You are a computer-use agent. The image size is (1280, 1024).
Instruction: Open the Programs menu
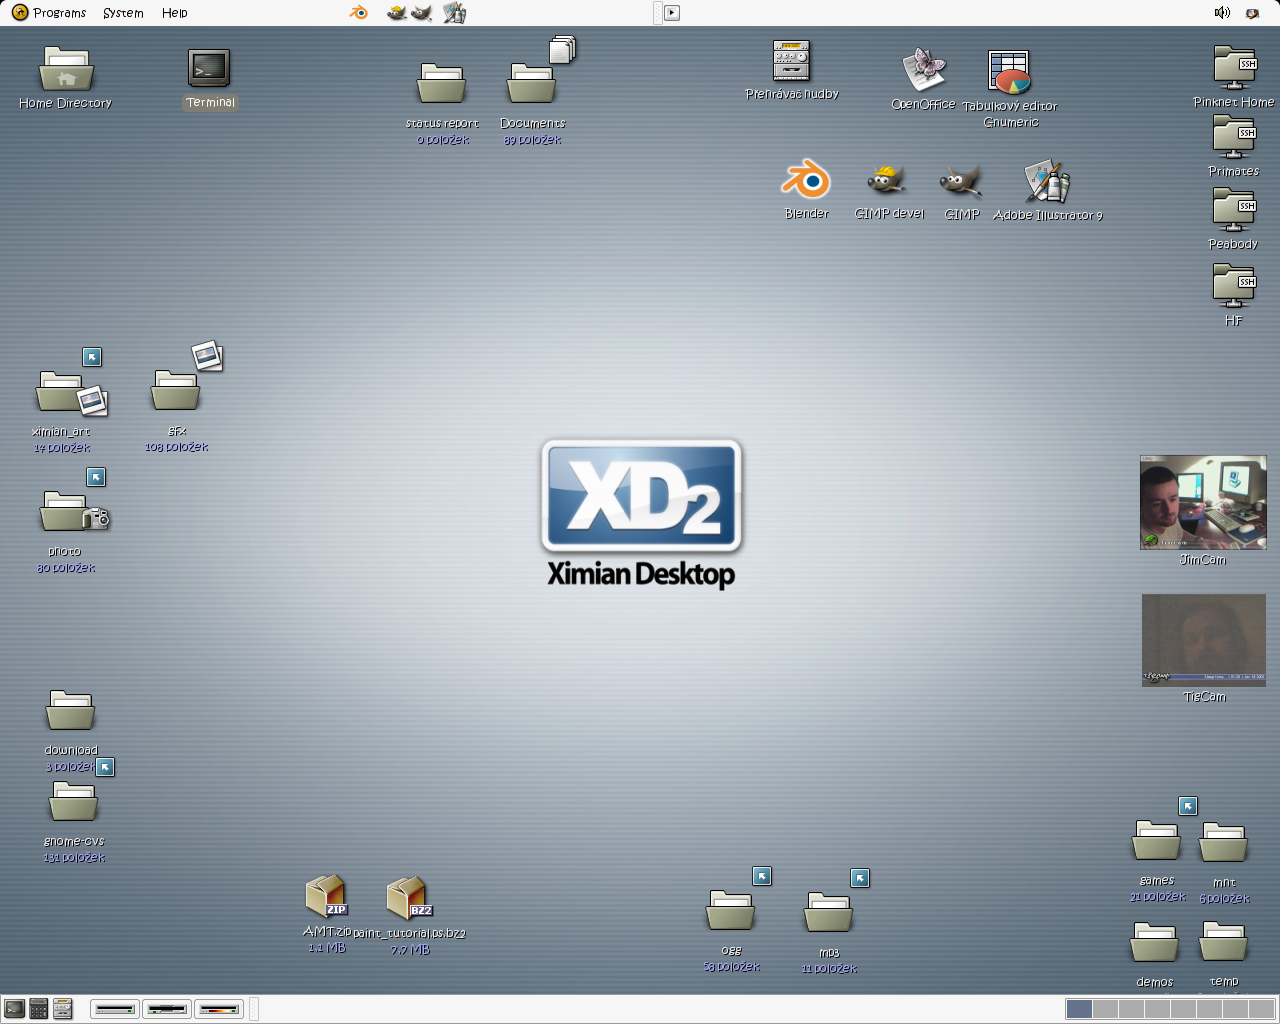(49, 13)
